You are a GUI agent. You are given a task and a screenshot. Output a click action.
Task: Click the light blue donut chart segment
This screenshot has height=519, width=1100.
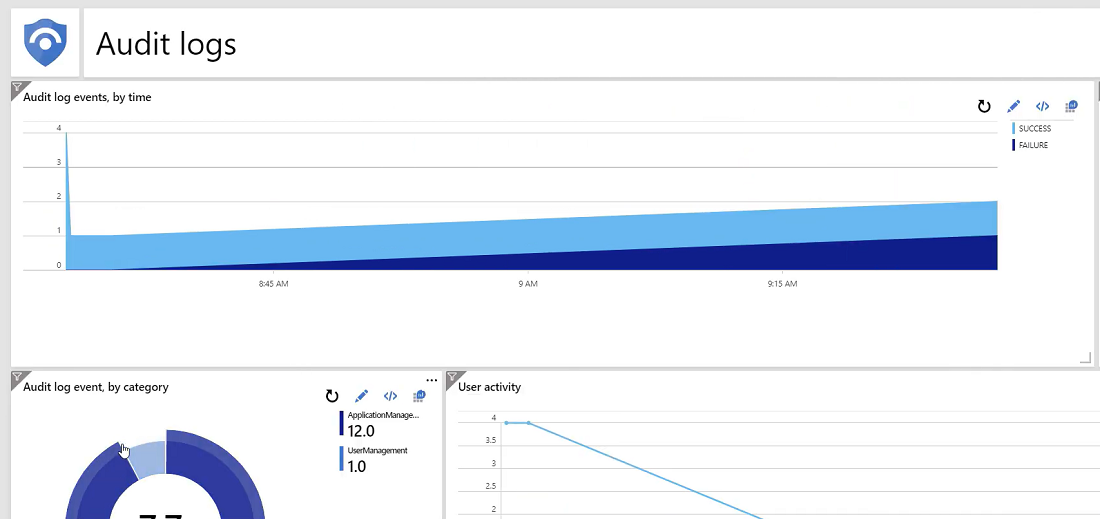tap(149, 458)
